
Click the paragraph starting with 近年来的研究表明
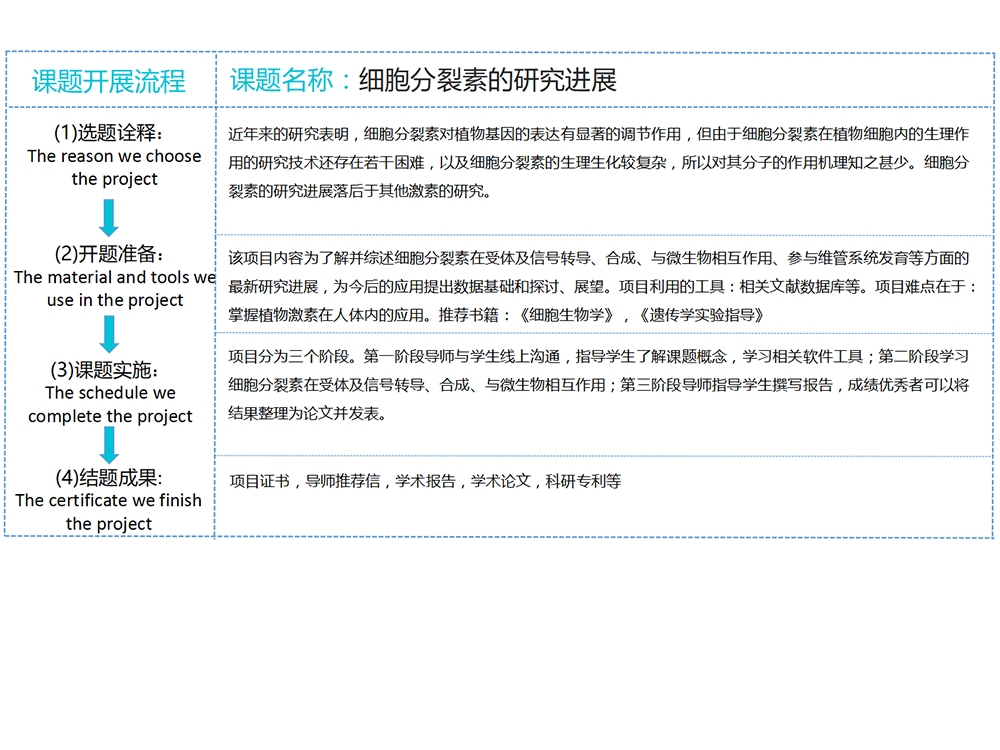coord(598,162)
